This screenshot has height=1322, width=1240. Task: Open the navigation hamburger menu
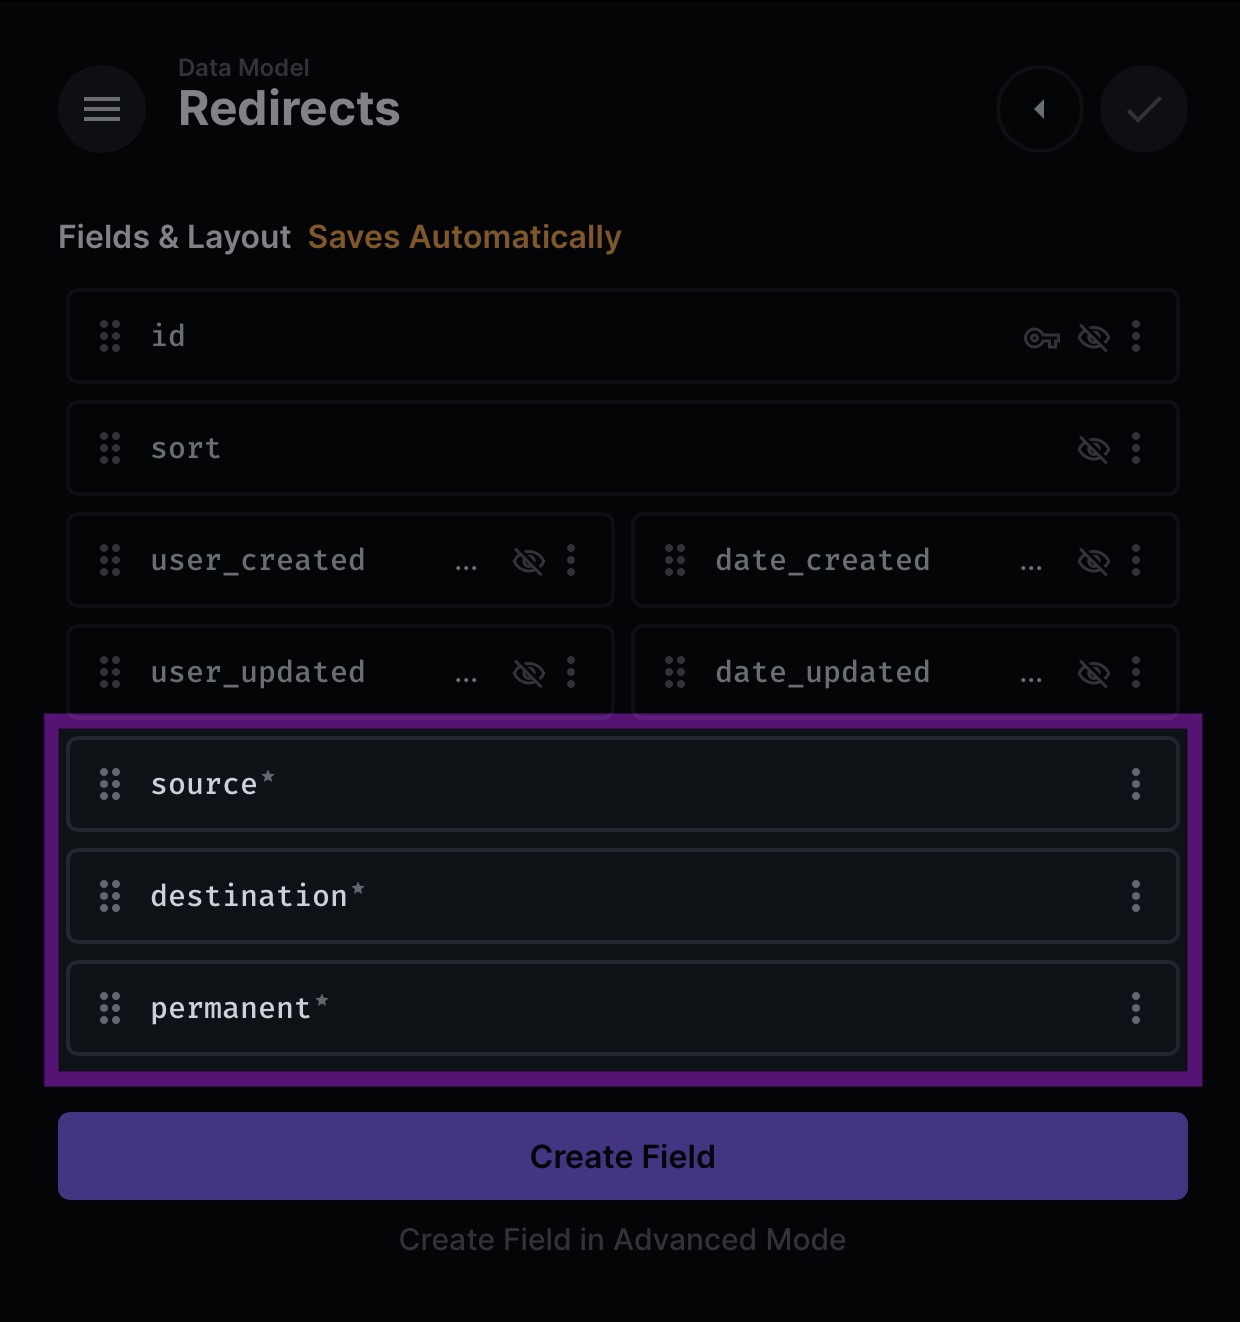tap(101, 109)
